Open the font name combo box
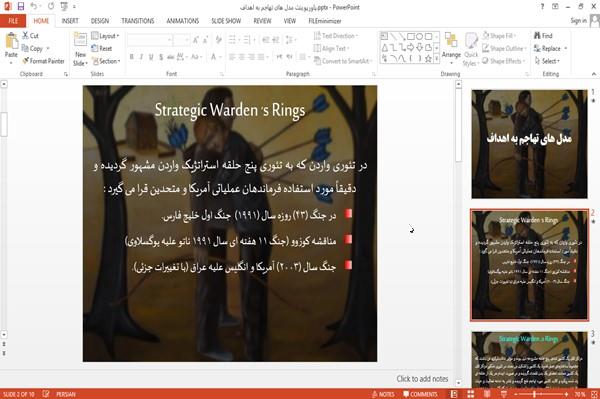This screenshot has width=600, height=399. coord(150,40)
